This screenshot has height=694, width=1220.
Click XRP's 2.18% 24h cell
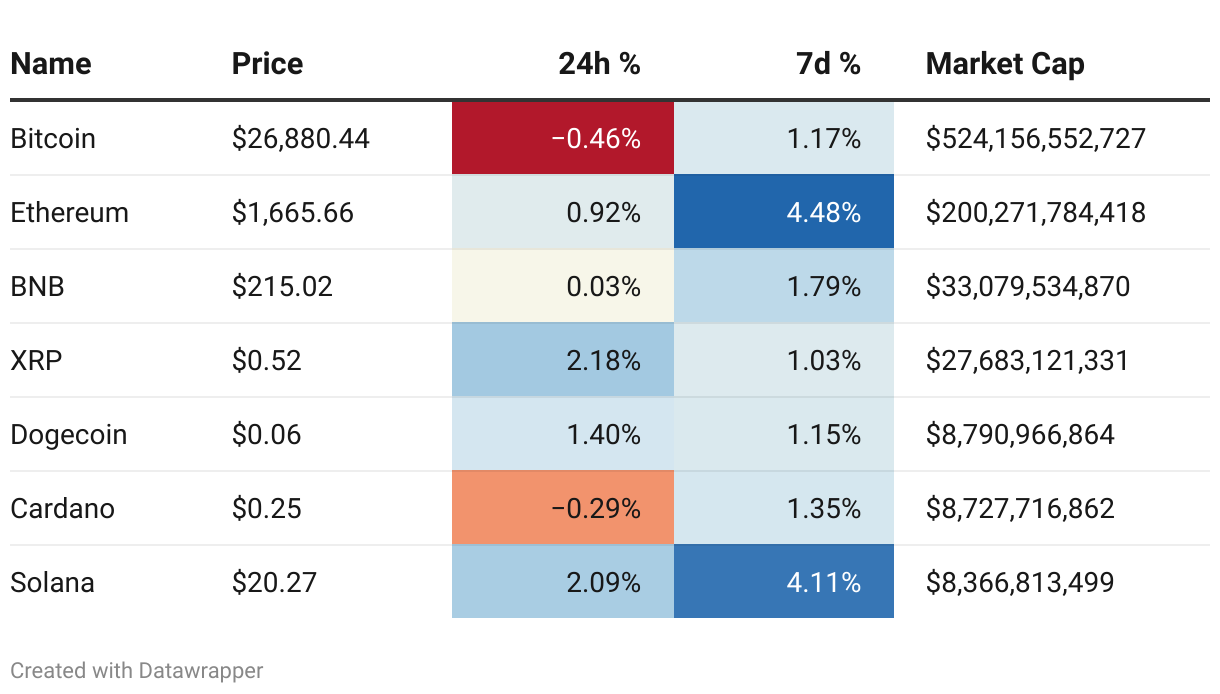563,360
